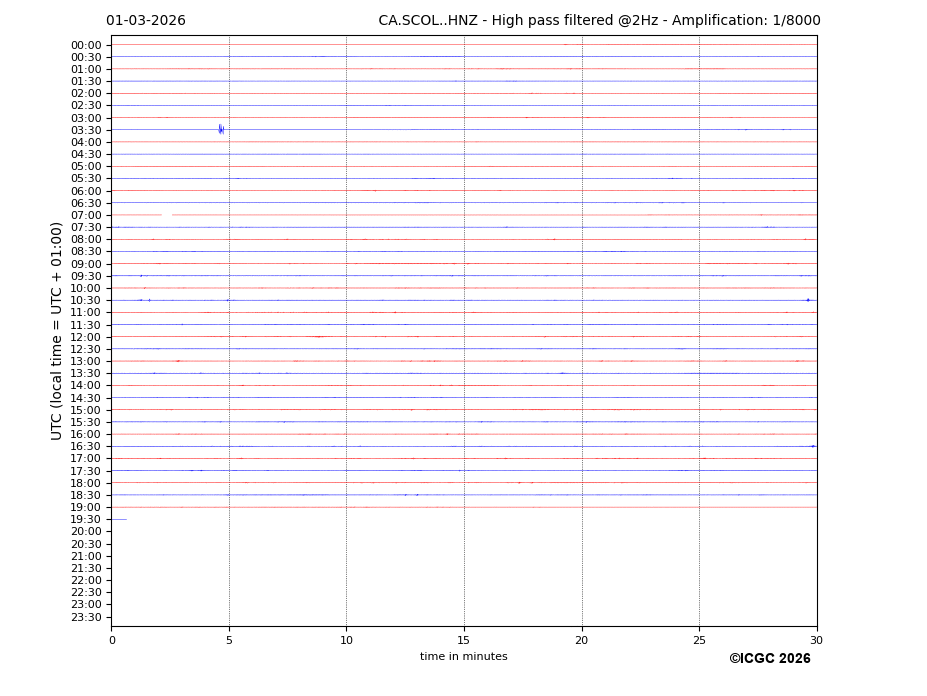Click the vertical UTC local time axis label
927x696 pixels.
[57, 331]
